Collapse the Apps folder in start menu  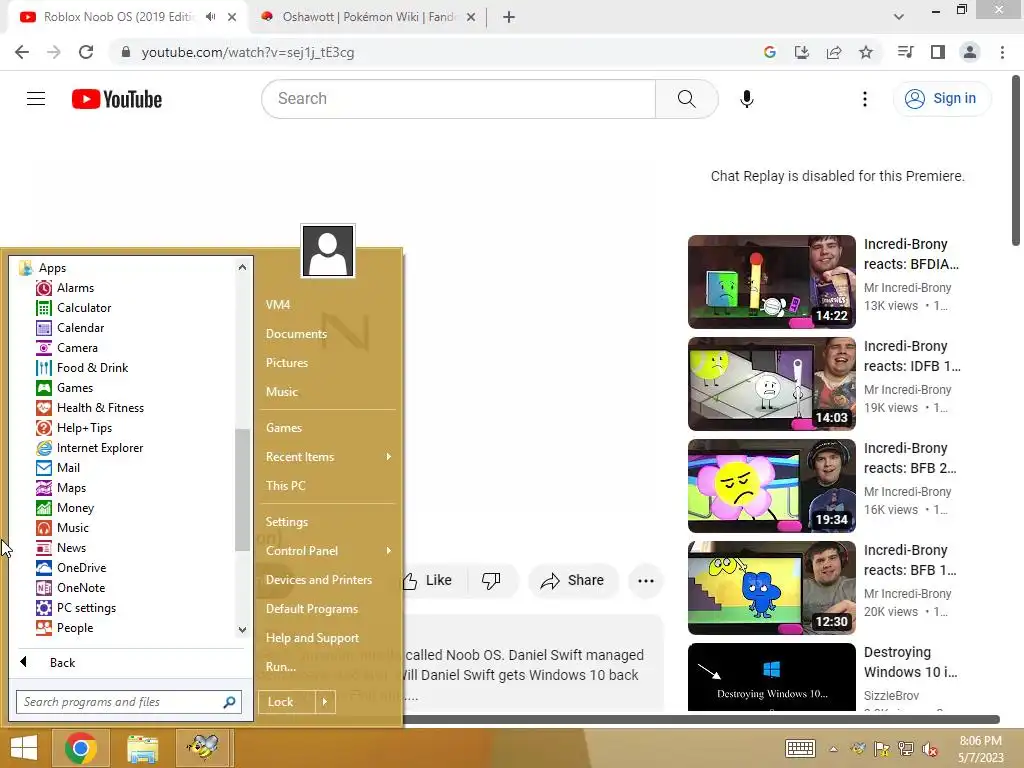pos(44,268)
